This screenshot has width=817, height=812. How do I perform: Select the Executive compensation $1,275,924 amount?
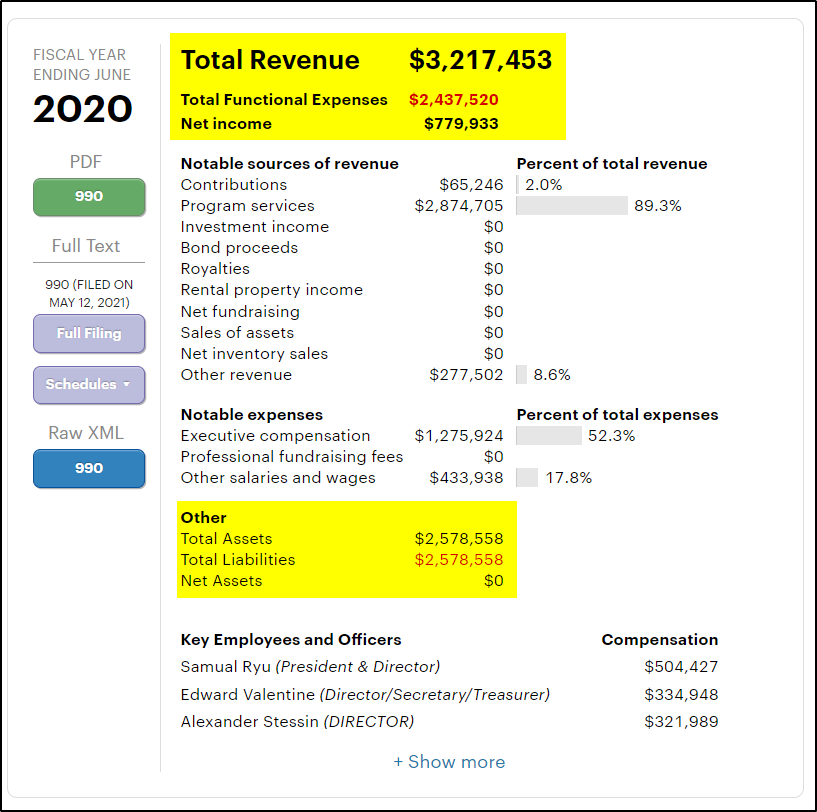[459, 436]
